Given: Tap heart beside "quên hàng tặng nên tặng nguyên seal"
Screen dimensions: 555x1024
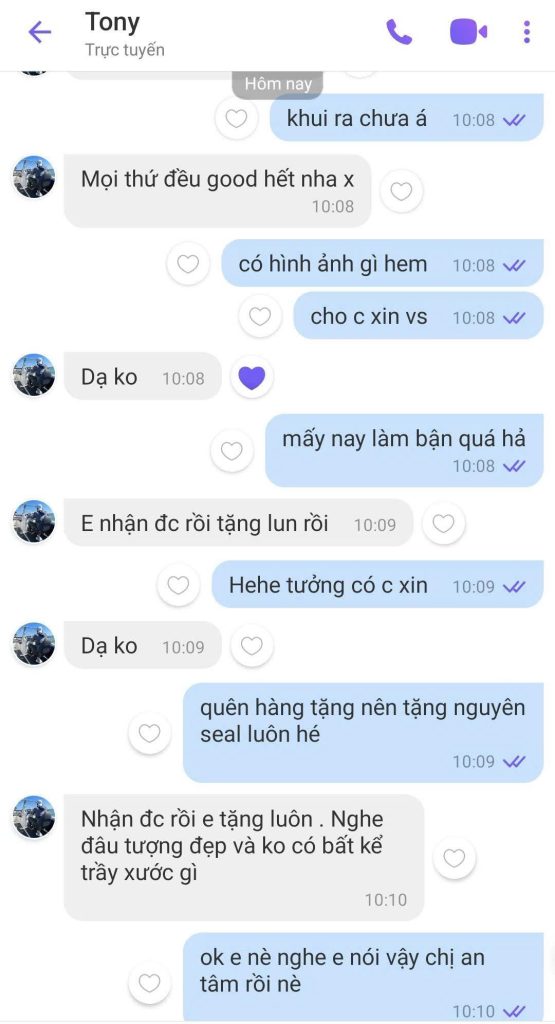Looking at the screenshot, I should pos(150,733).
